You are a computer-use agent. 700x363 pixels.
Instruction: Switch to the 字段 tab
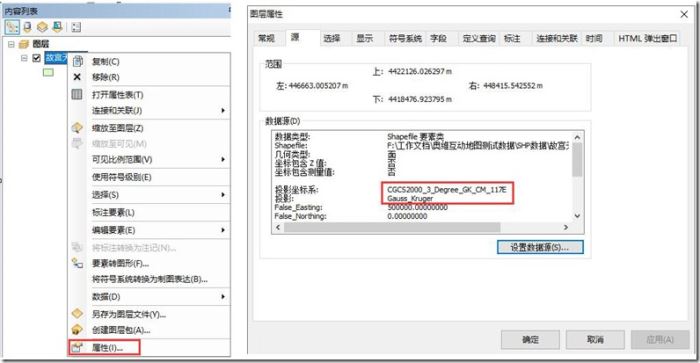(438, 38)
